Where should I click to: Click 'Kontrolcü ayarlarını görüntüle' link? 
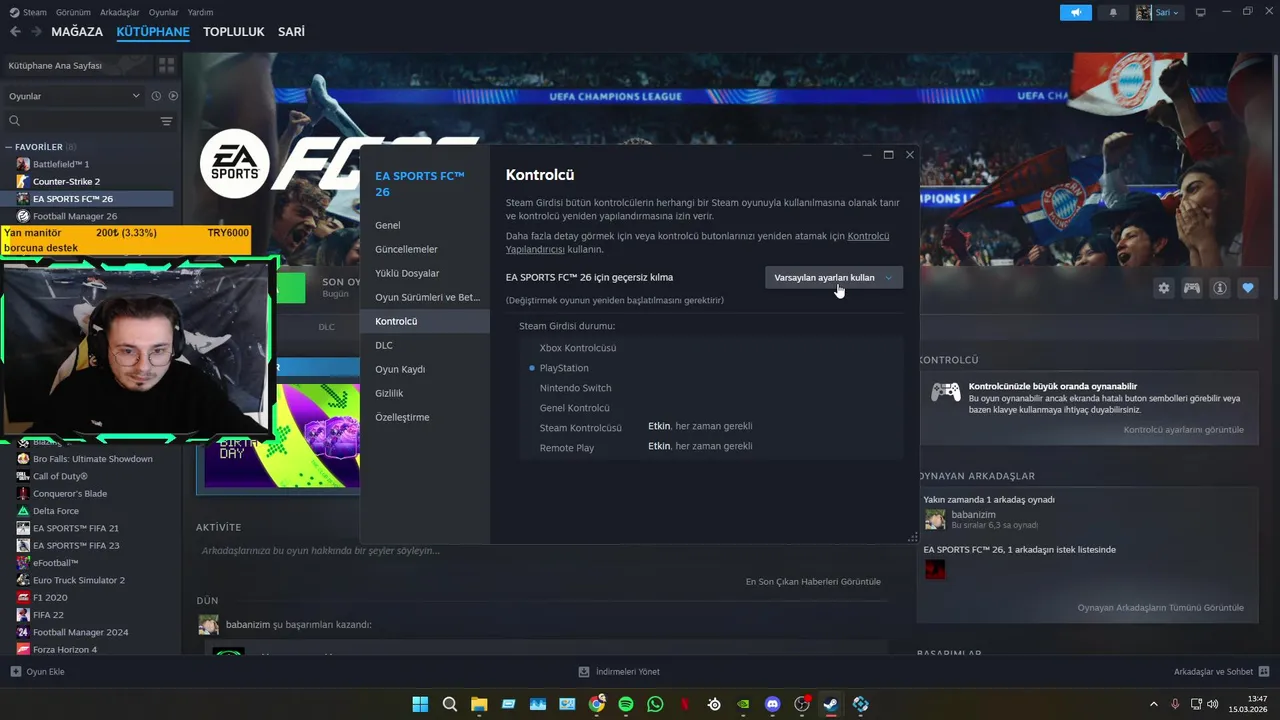click(x=1184, y=430)
